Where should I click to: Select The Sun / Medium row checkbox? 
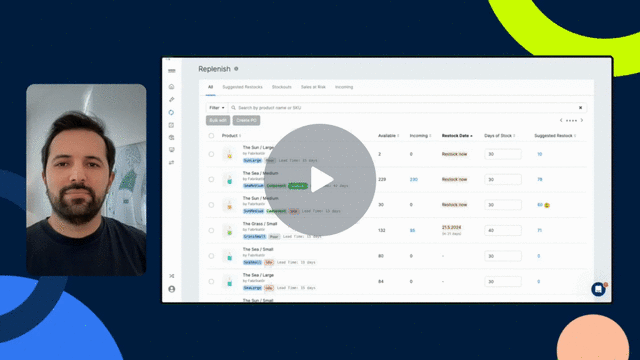[x=211, y=205]
